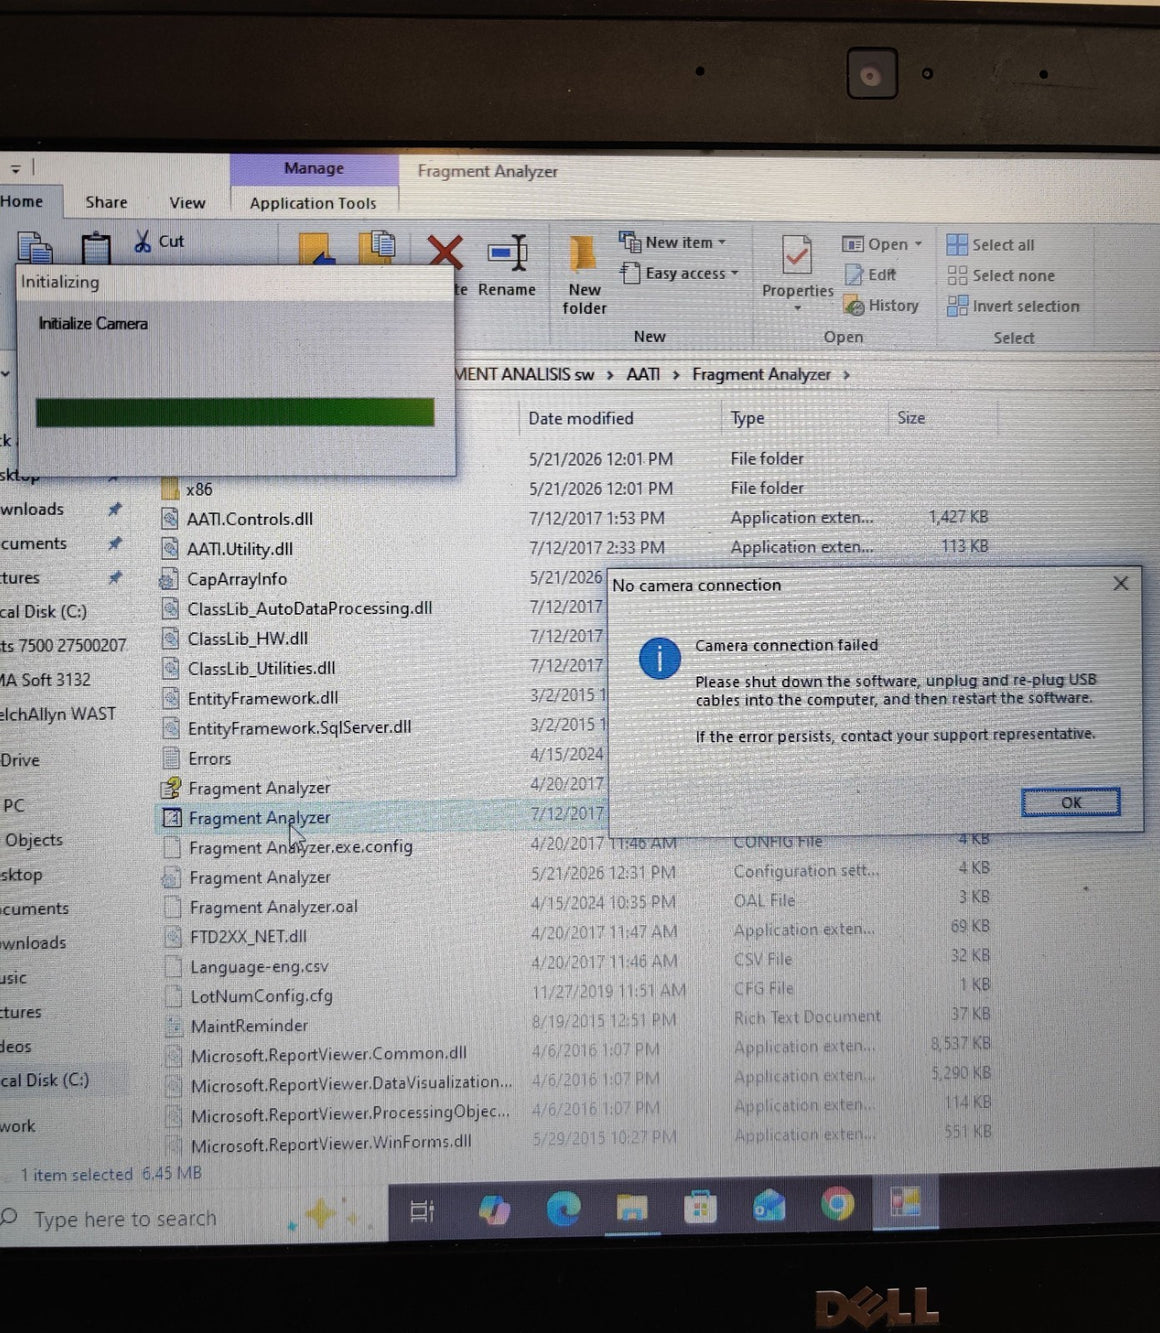Sort by Date modified column

581,418
